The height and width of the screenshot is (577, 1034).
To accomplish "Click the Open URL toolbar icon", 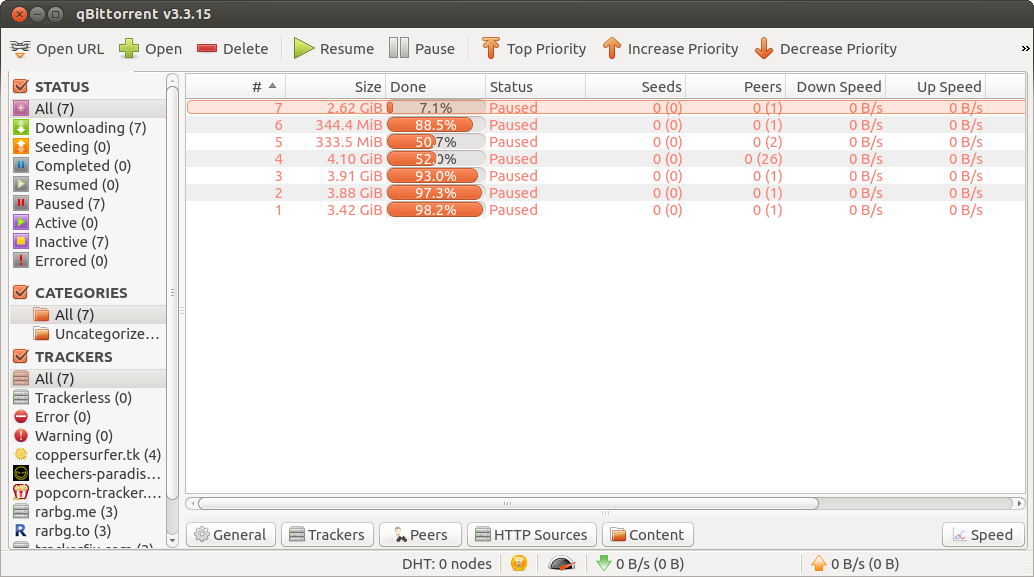I will [20, 48].
